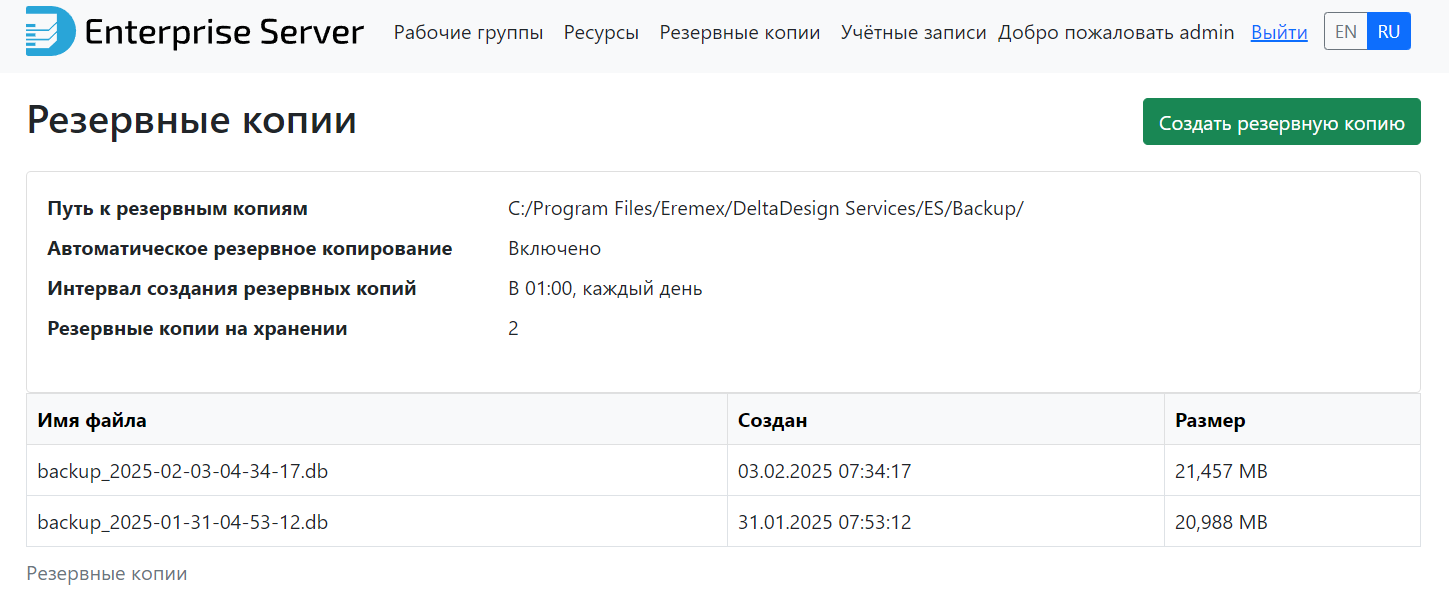Open the Учётные записи menu item
Image resolution: width=1449 pixels, height=600 pixels.
click(x=914, y=33)
